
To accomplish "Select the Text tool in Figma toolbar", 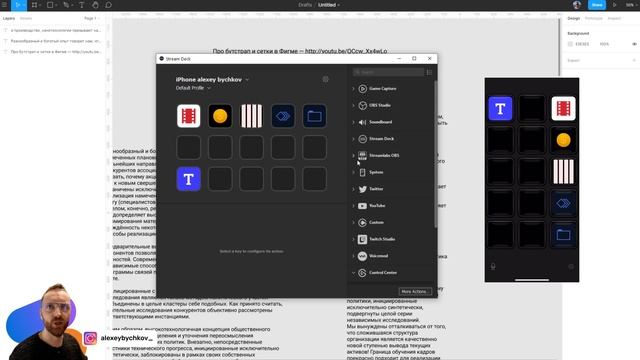I will click(81, 5).
